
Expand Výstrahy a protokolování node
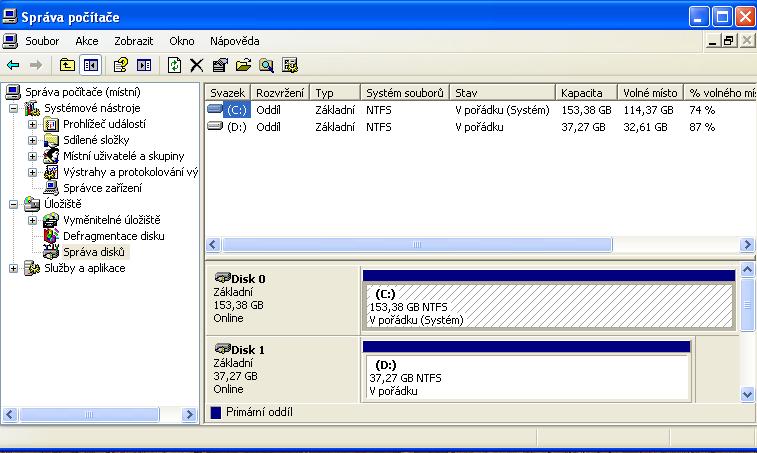[32, 172]
